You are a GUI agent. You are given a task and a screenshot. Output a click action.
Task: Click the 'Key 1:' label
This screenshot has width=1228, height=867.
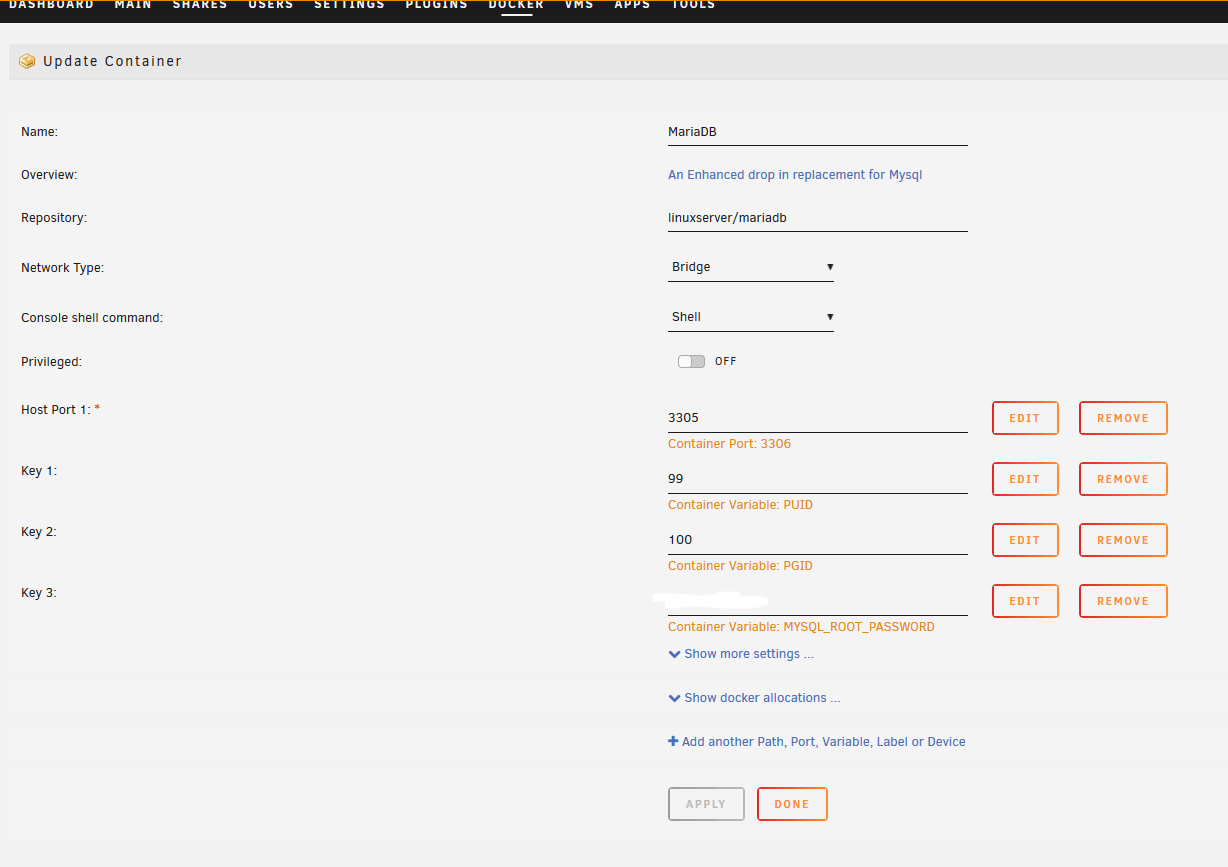pyautogui.click(x=39, y=471)
